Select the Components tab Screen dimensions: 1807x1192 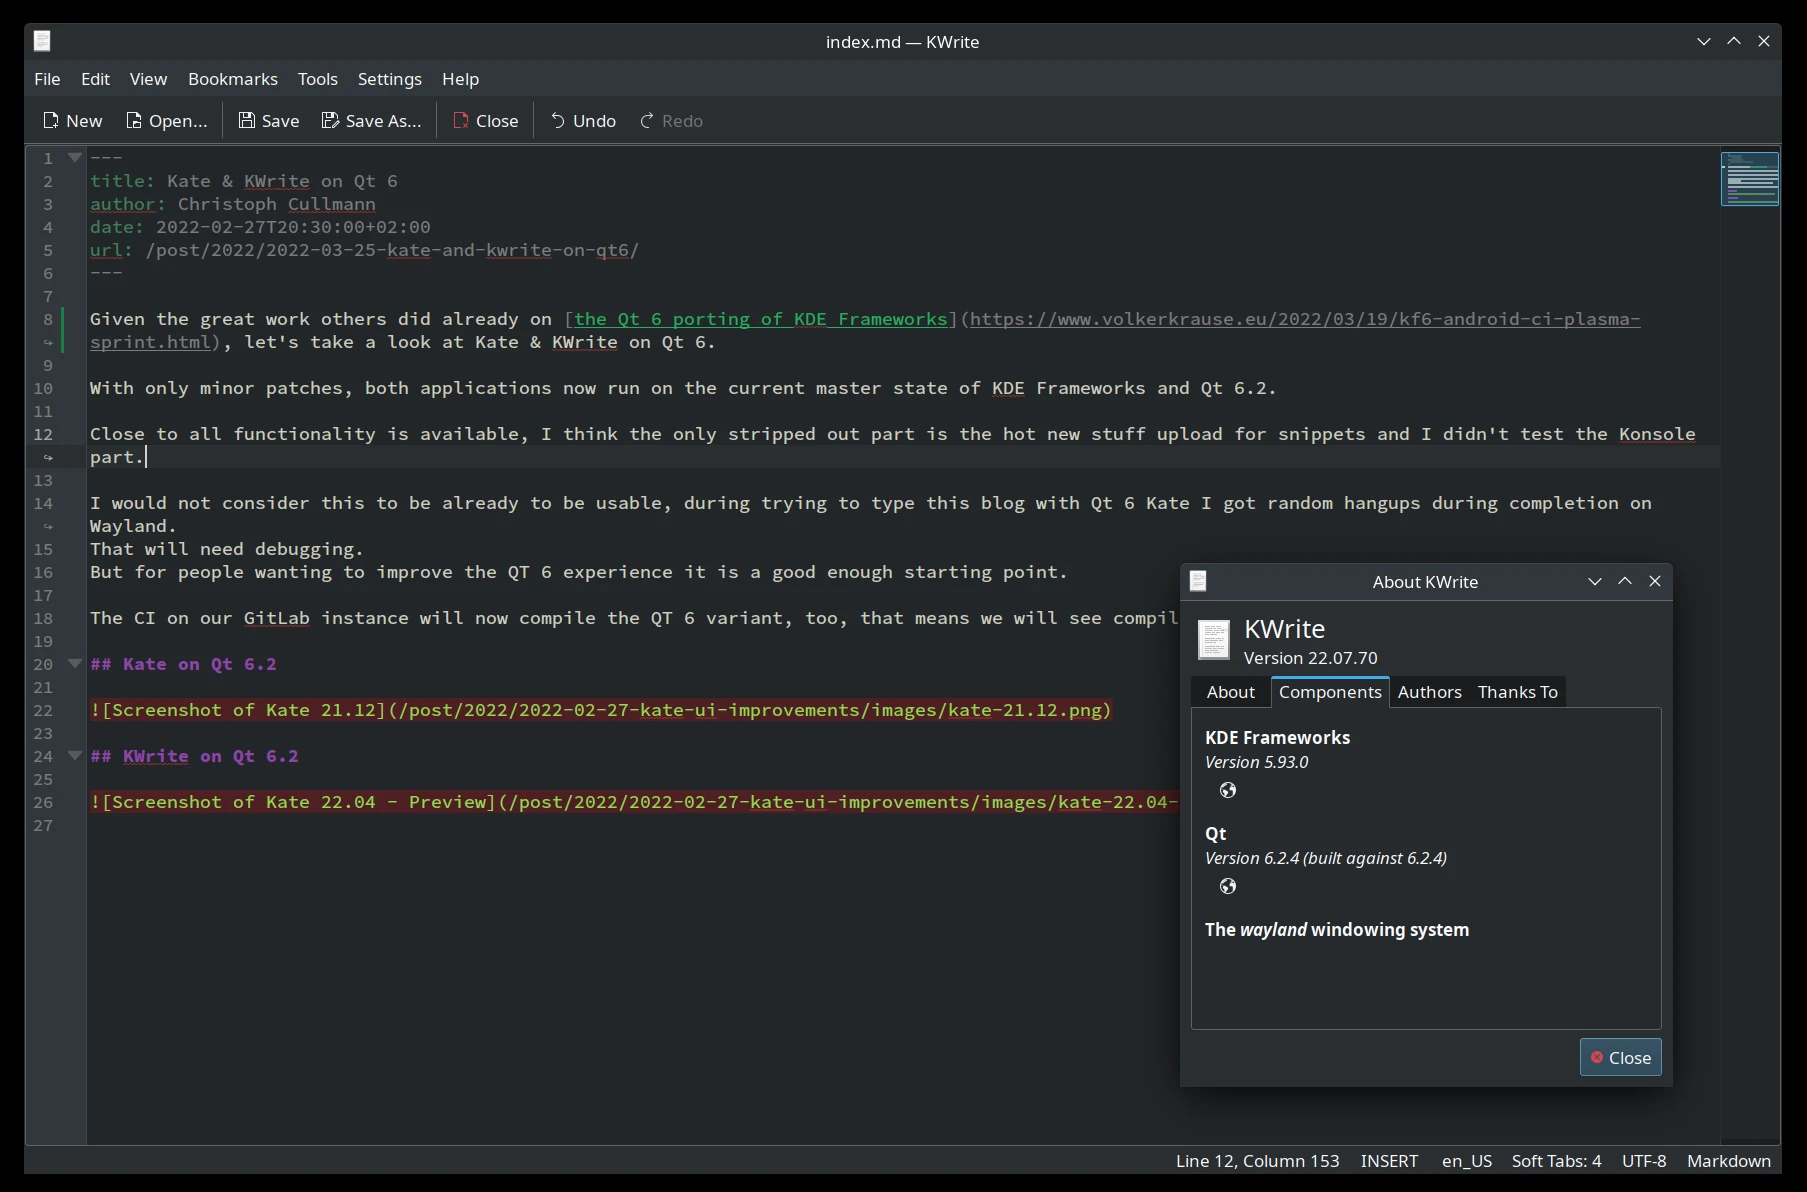pos(1330,692)
